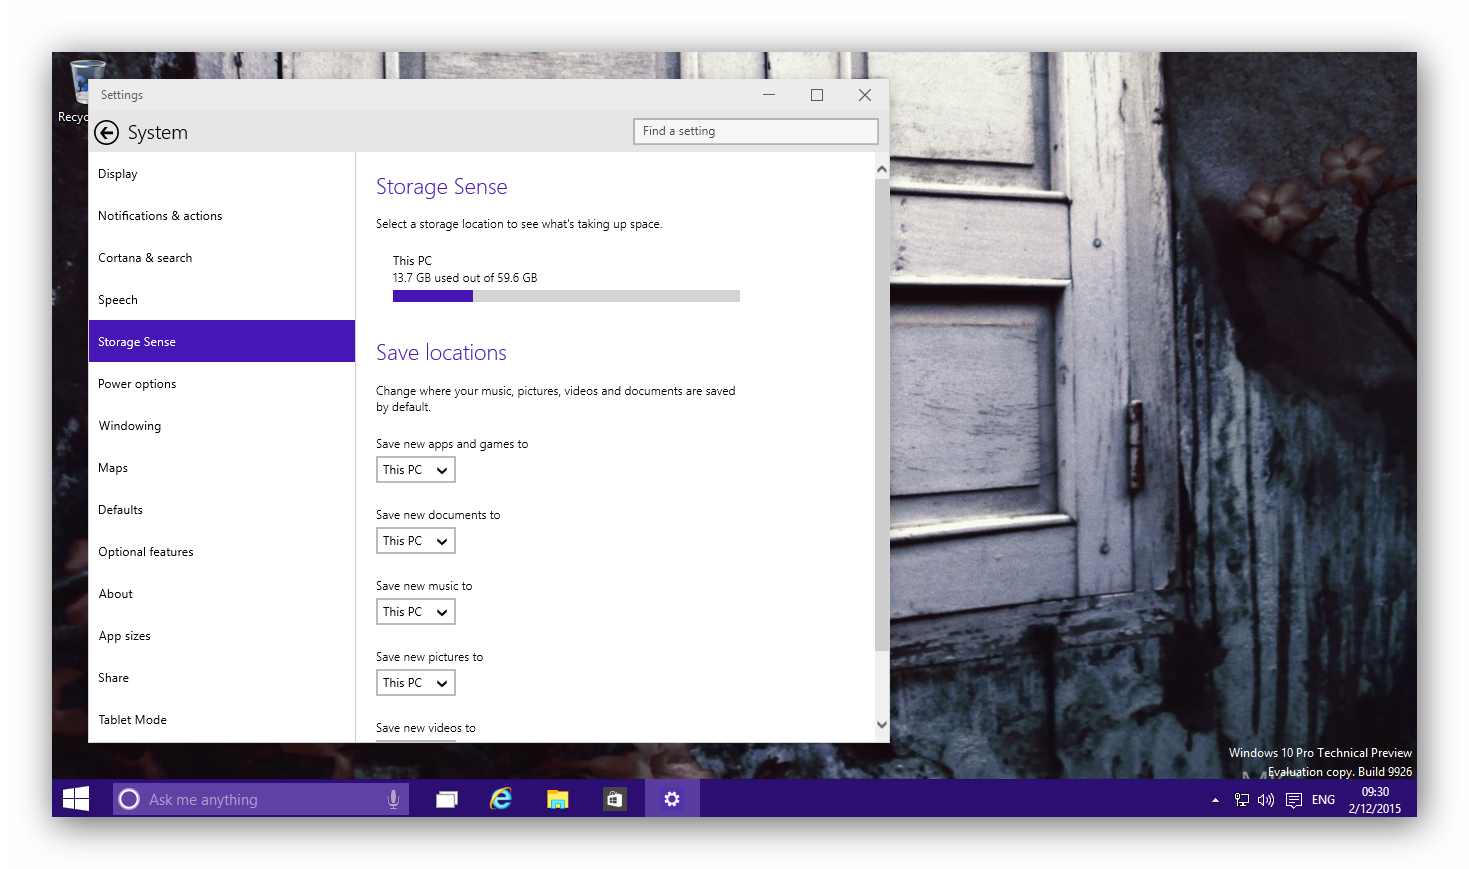1469x869 pixels.
Task: Click the Settings gear taskbar icon
Action: tap(672, 799)
